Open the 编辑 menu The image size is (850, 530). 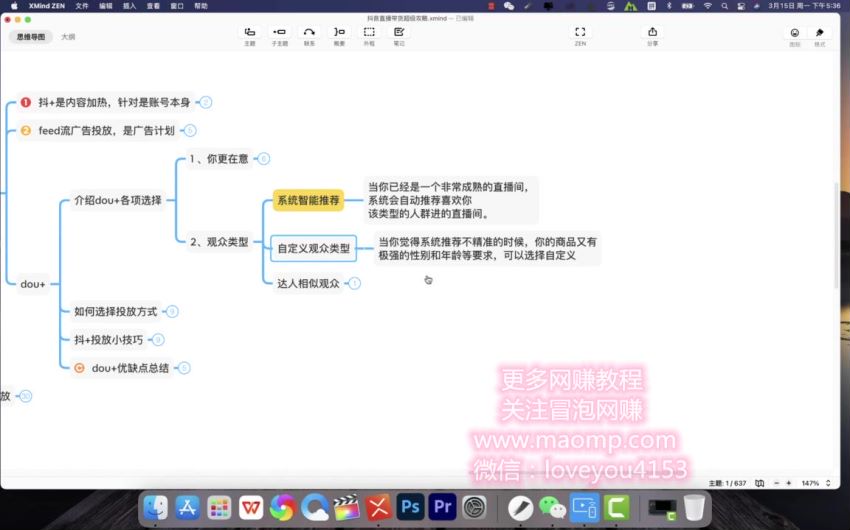tap(106, 6)
